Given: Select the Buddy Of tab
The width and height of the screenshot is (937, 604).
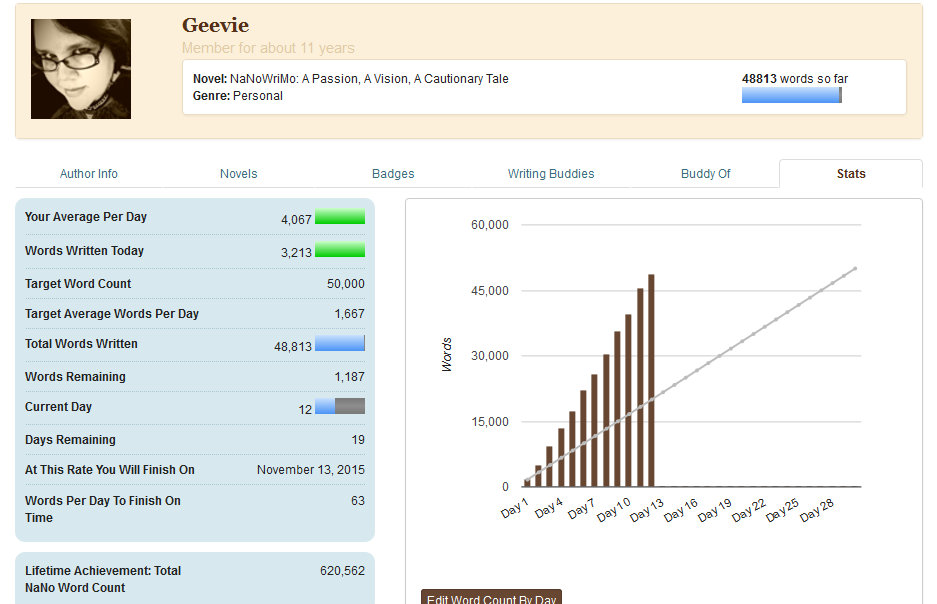Looking at the screenshot, I should tap(706, 174).
